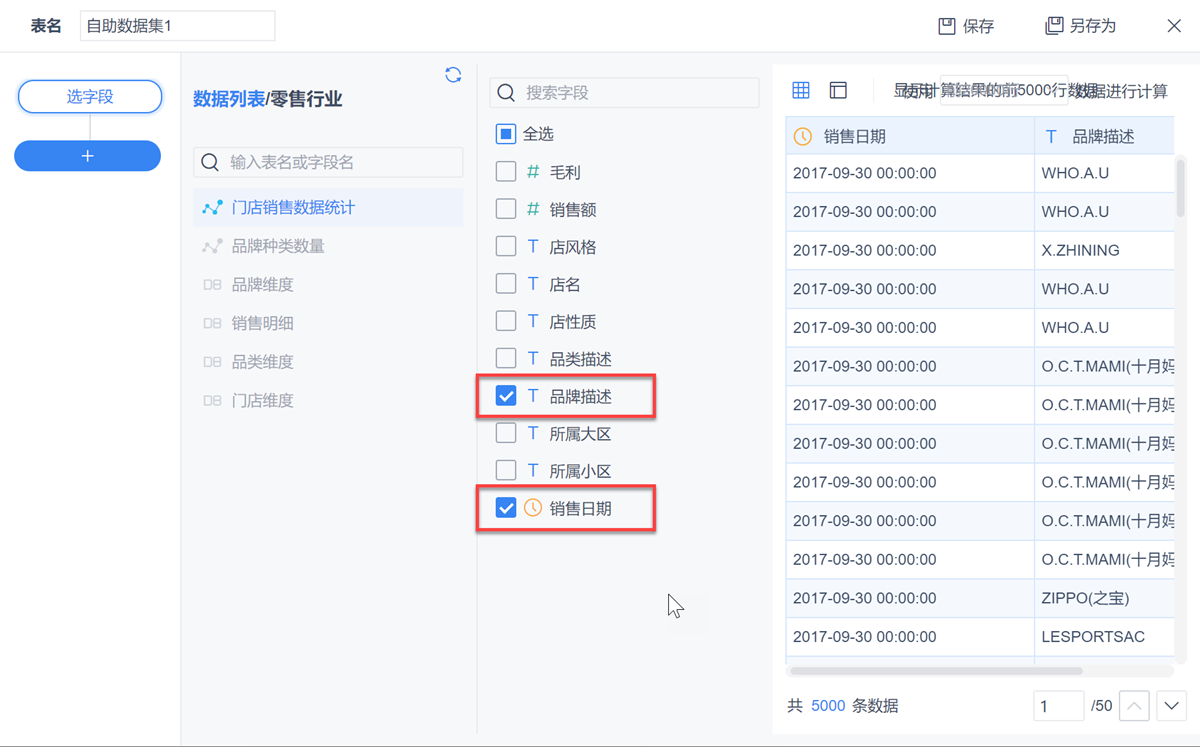The height and width of the screenshot is (747, 1200).
Task: Go to next page with down arrow
Action: pos(1171,706)
